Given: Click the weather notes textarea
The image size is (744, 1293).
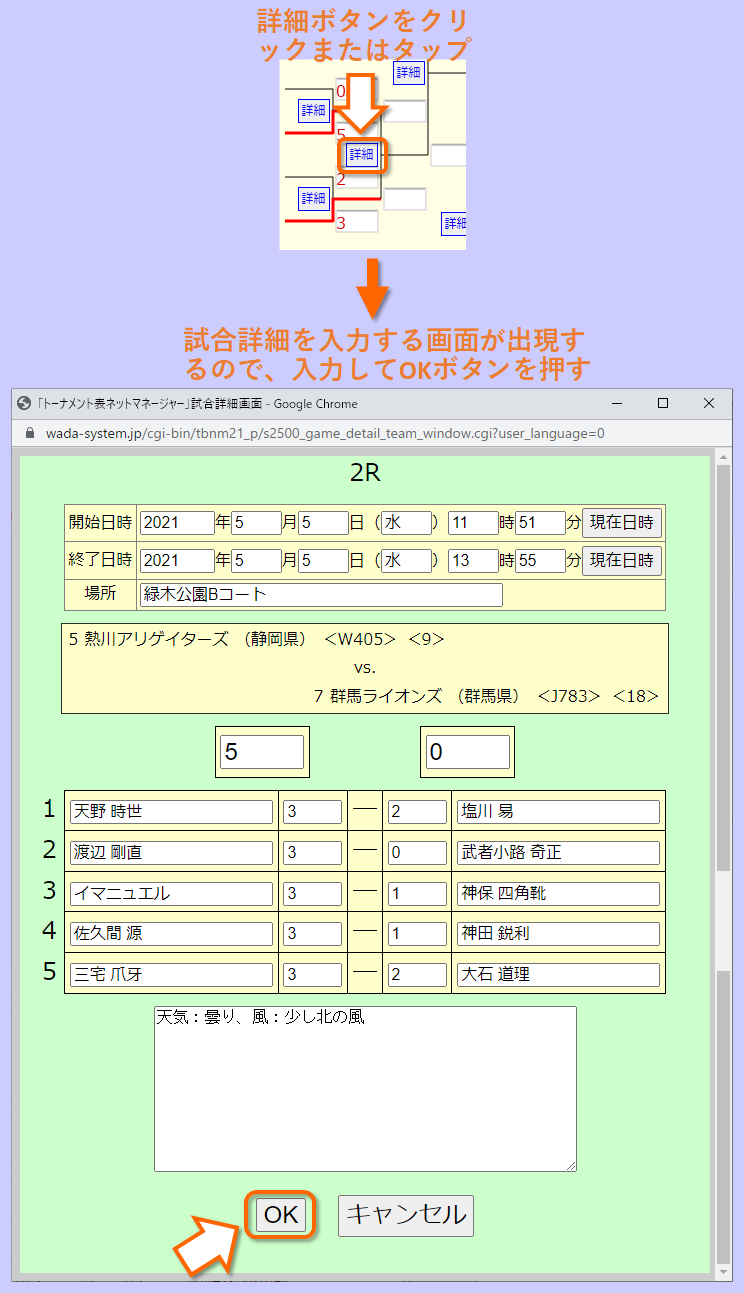Looking at the screenshot, I should tap(365, 1088).
